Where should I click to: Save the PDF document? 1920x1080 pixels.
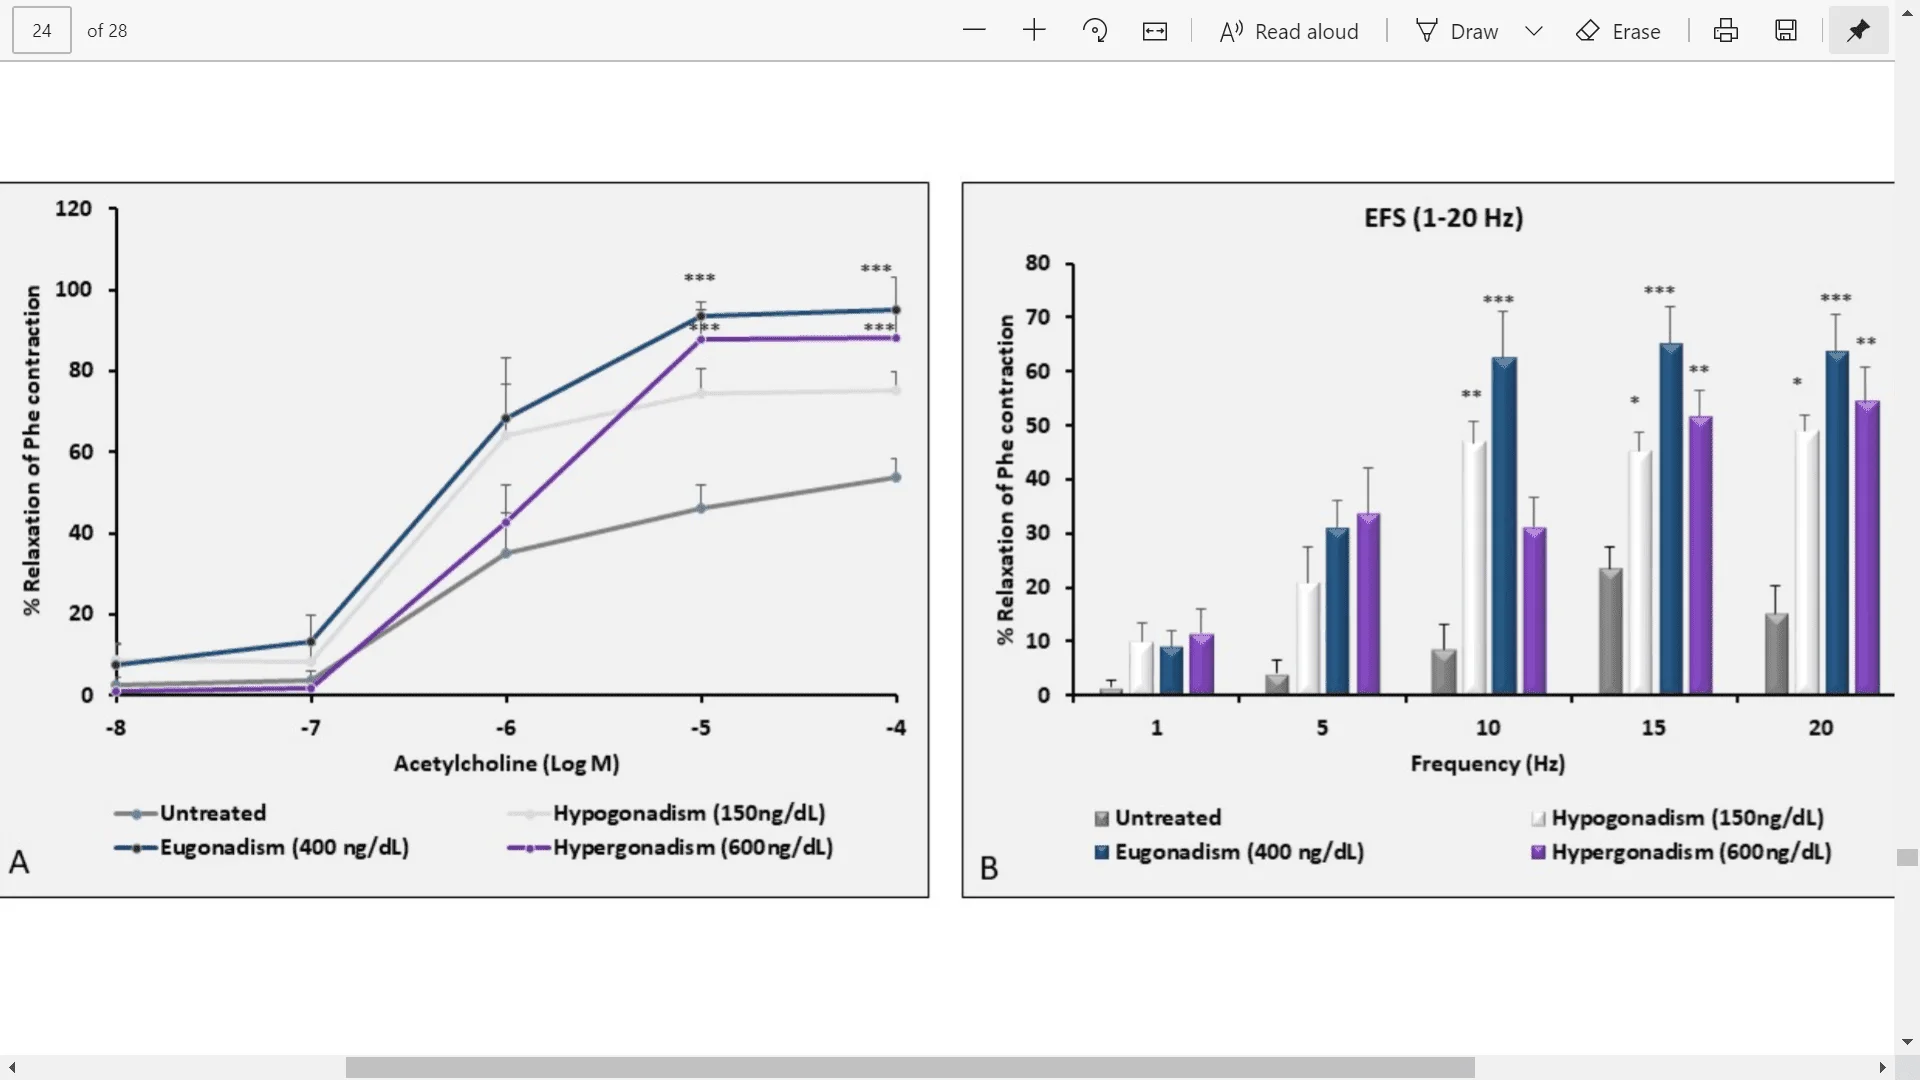(1786, 31)
